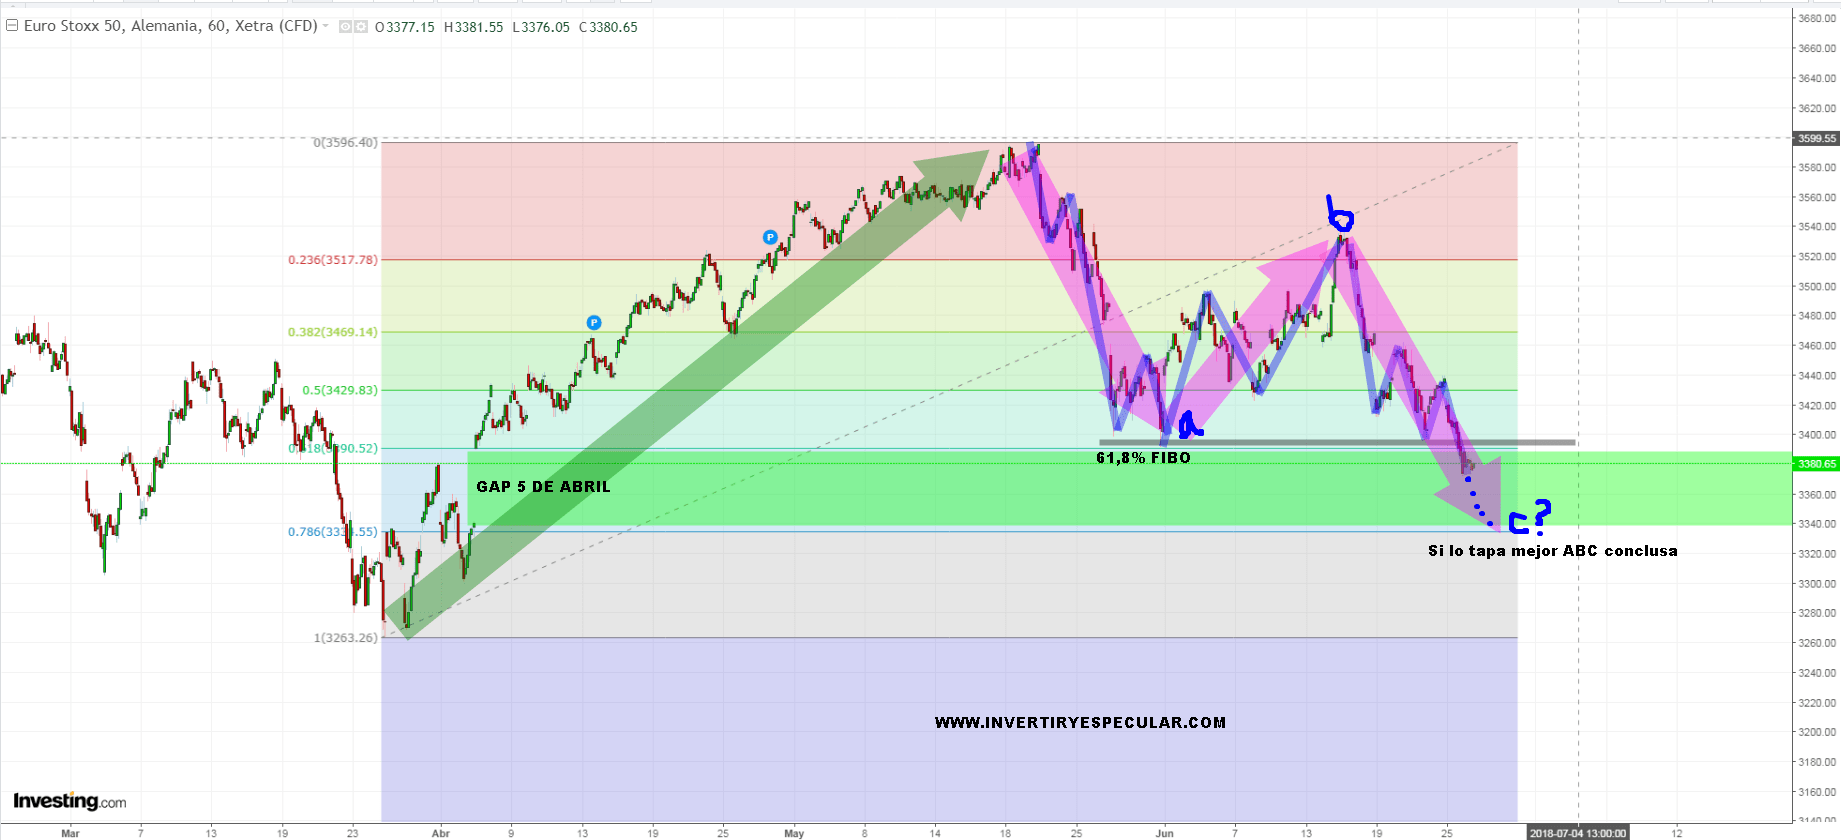Viewport: 1841px width, 840px height.
Task: Click the blue P marker near 0.382 level
Action: [x=594, y=323]
